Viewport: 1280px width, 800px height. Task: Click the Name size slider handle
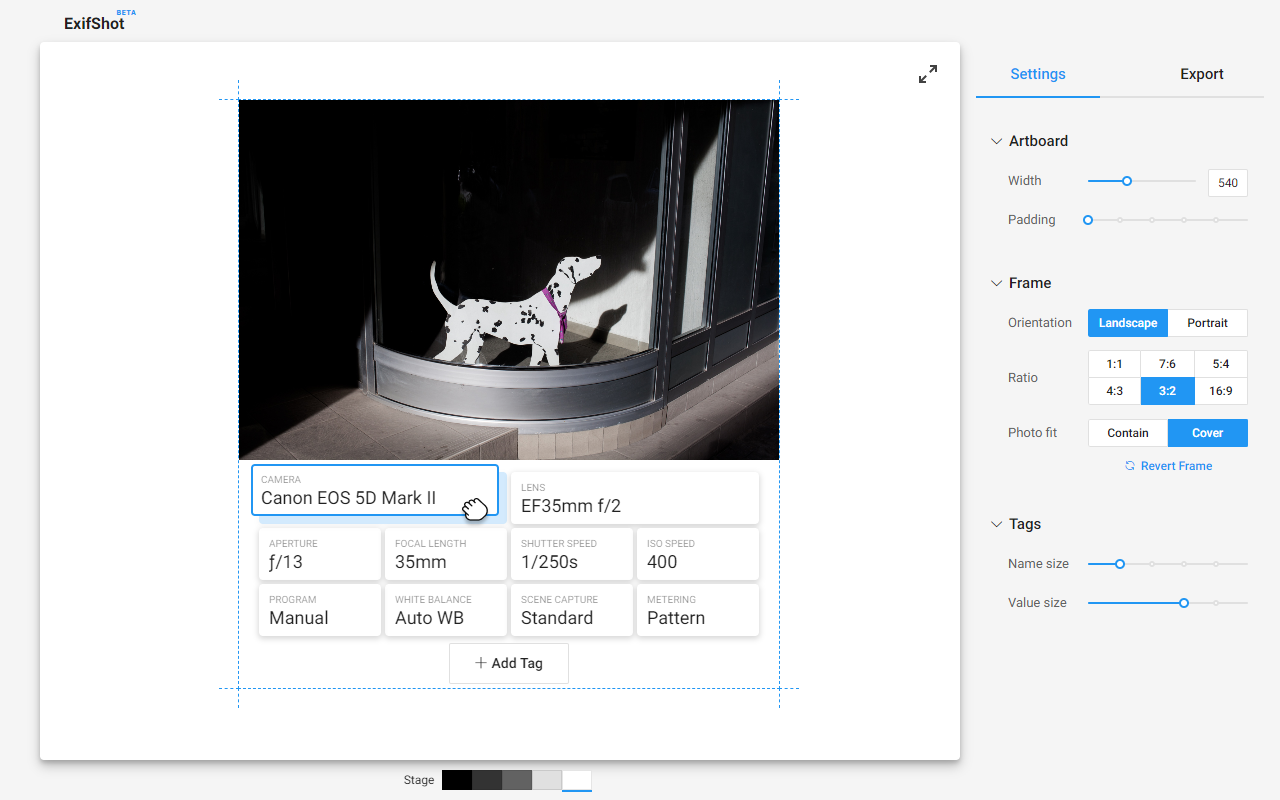pyautogui.click(x=1120, y=564)
